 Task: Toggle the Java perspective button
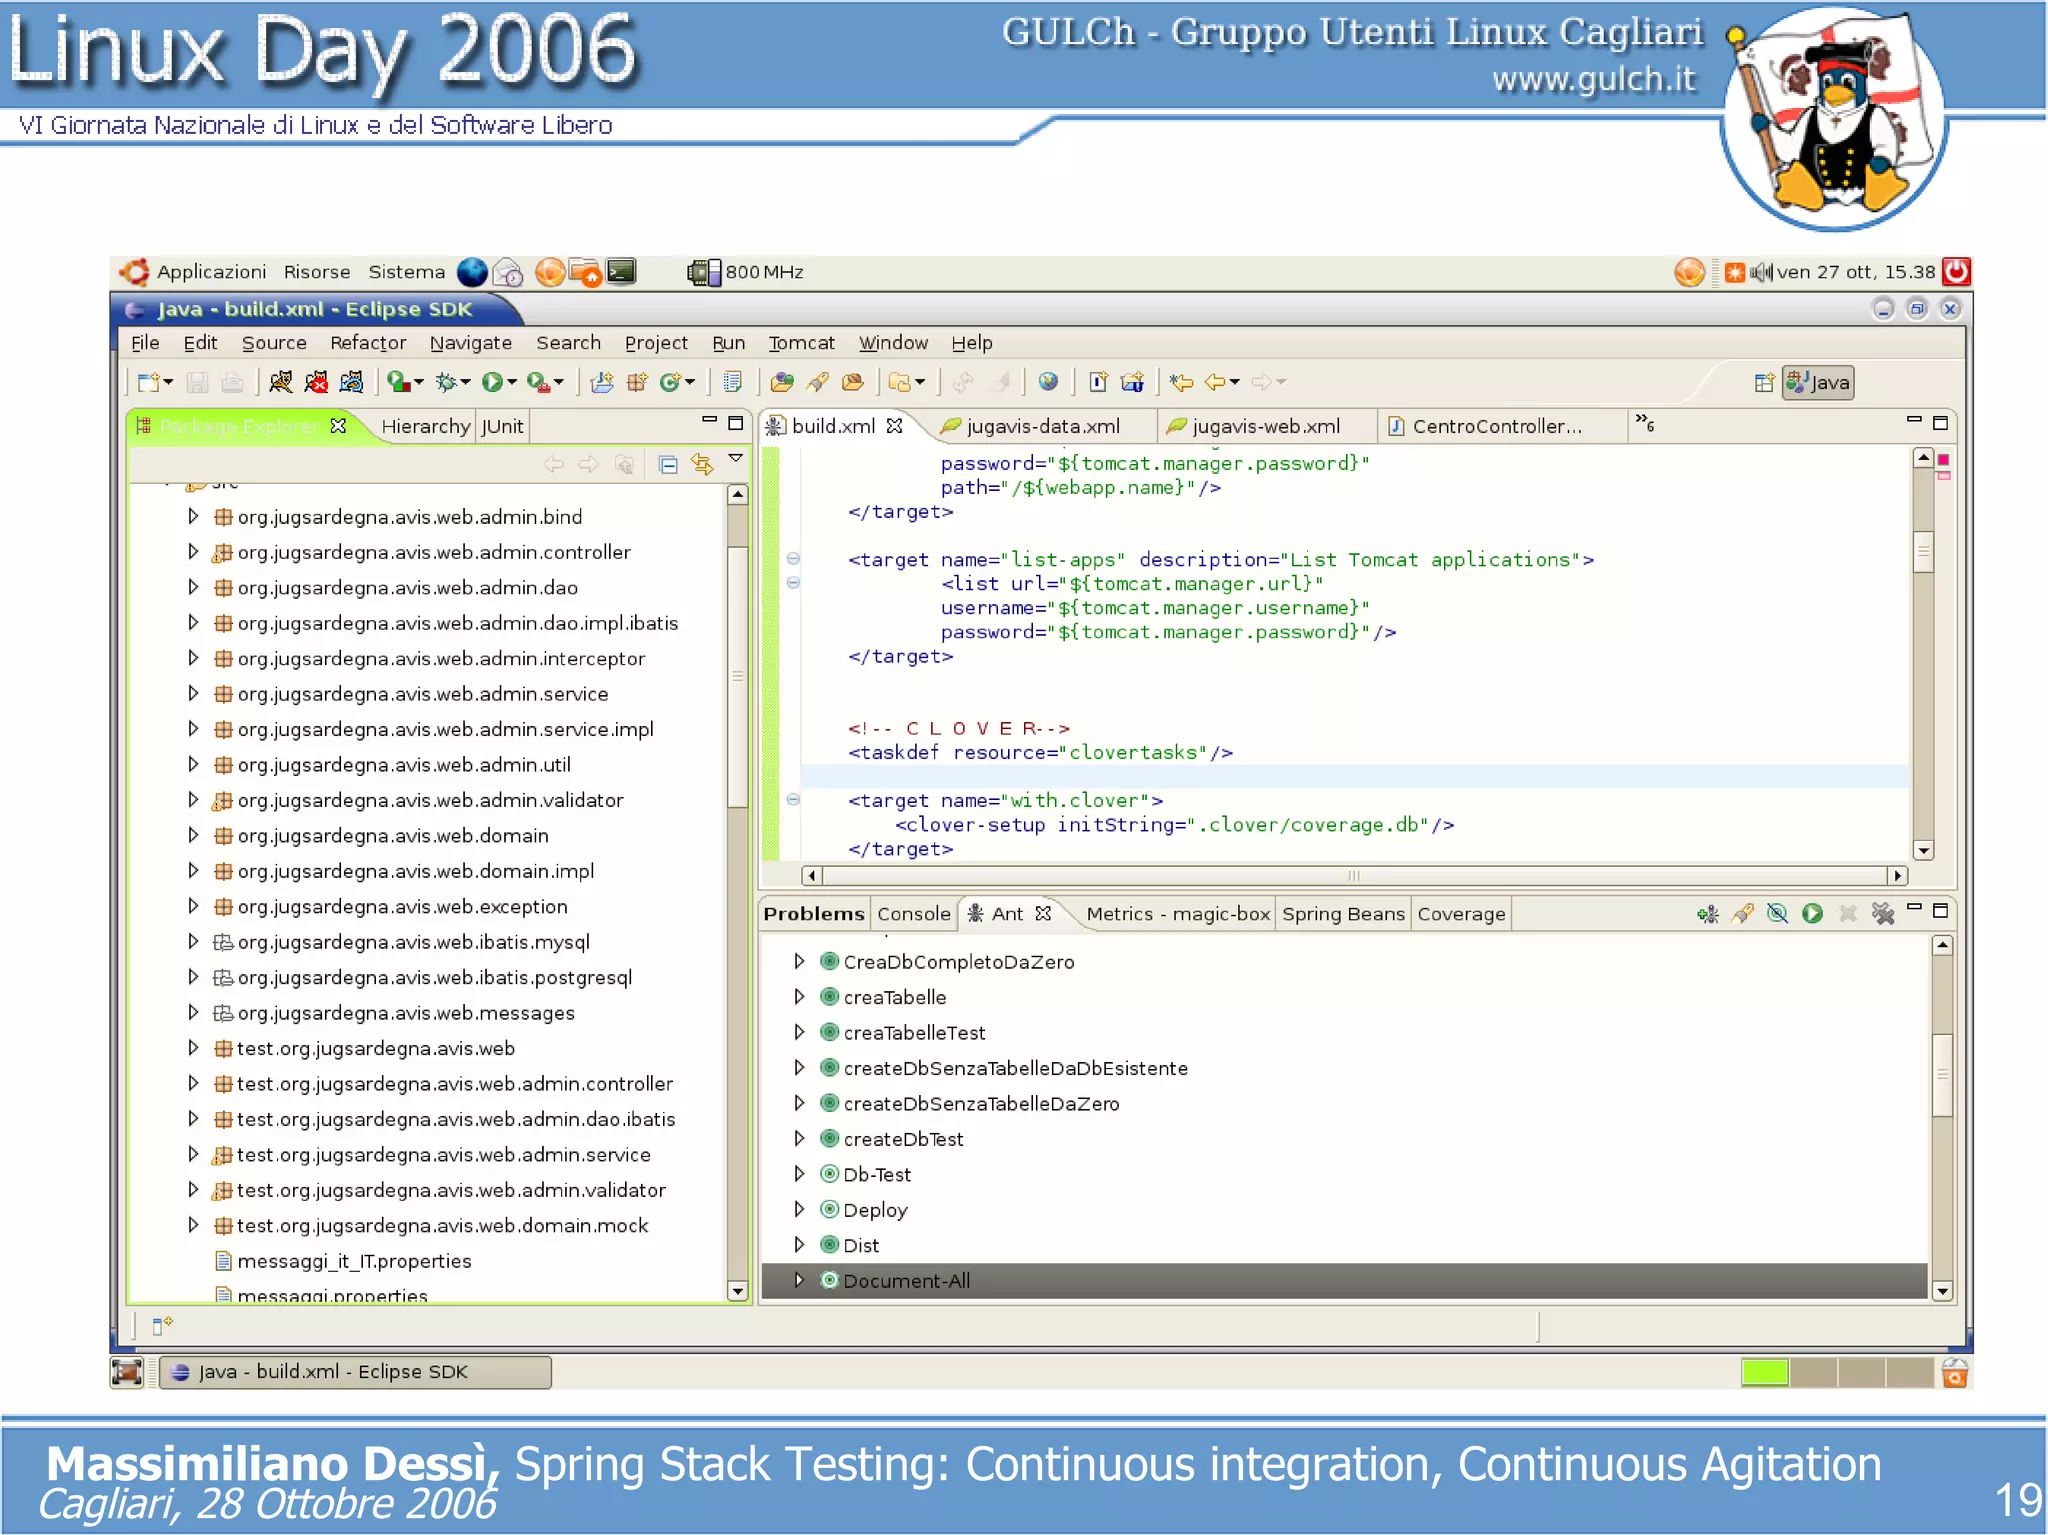point(1818,383)
